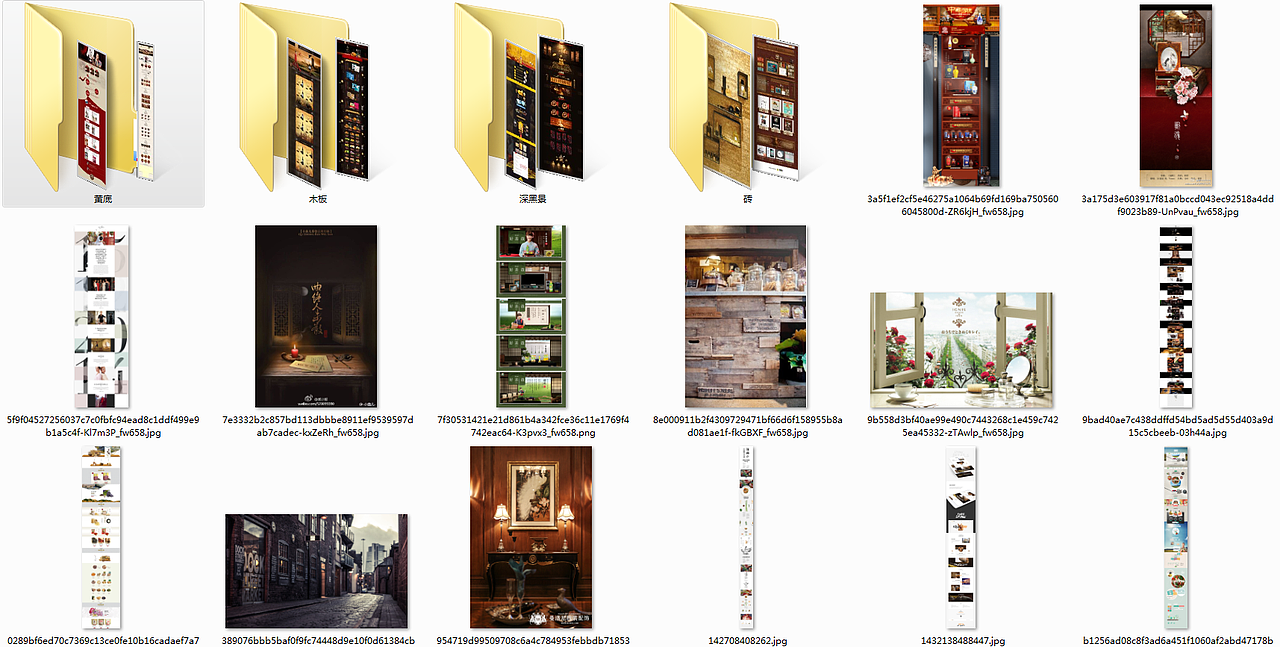1280x647 pixels.
Task: Select the 5f9f04527256037c long page thumbnail
Action: click(x=102, y=317)
